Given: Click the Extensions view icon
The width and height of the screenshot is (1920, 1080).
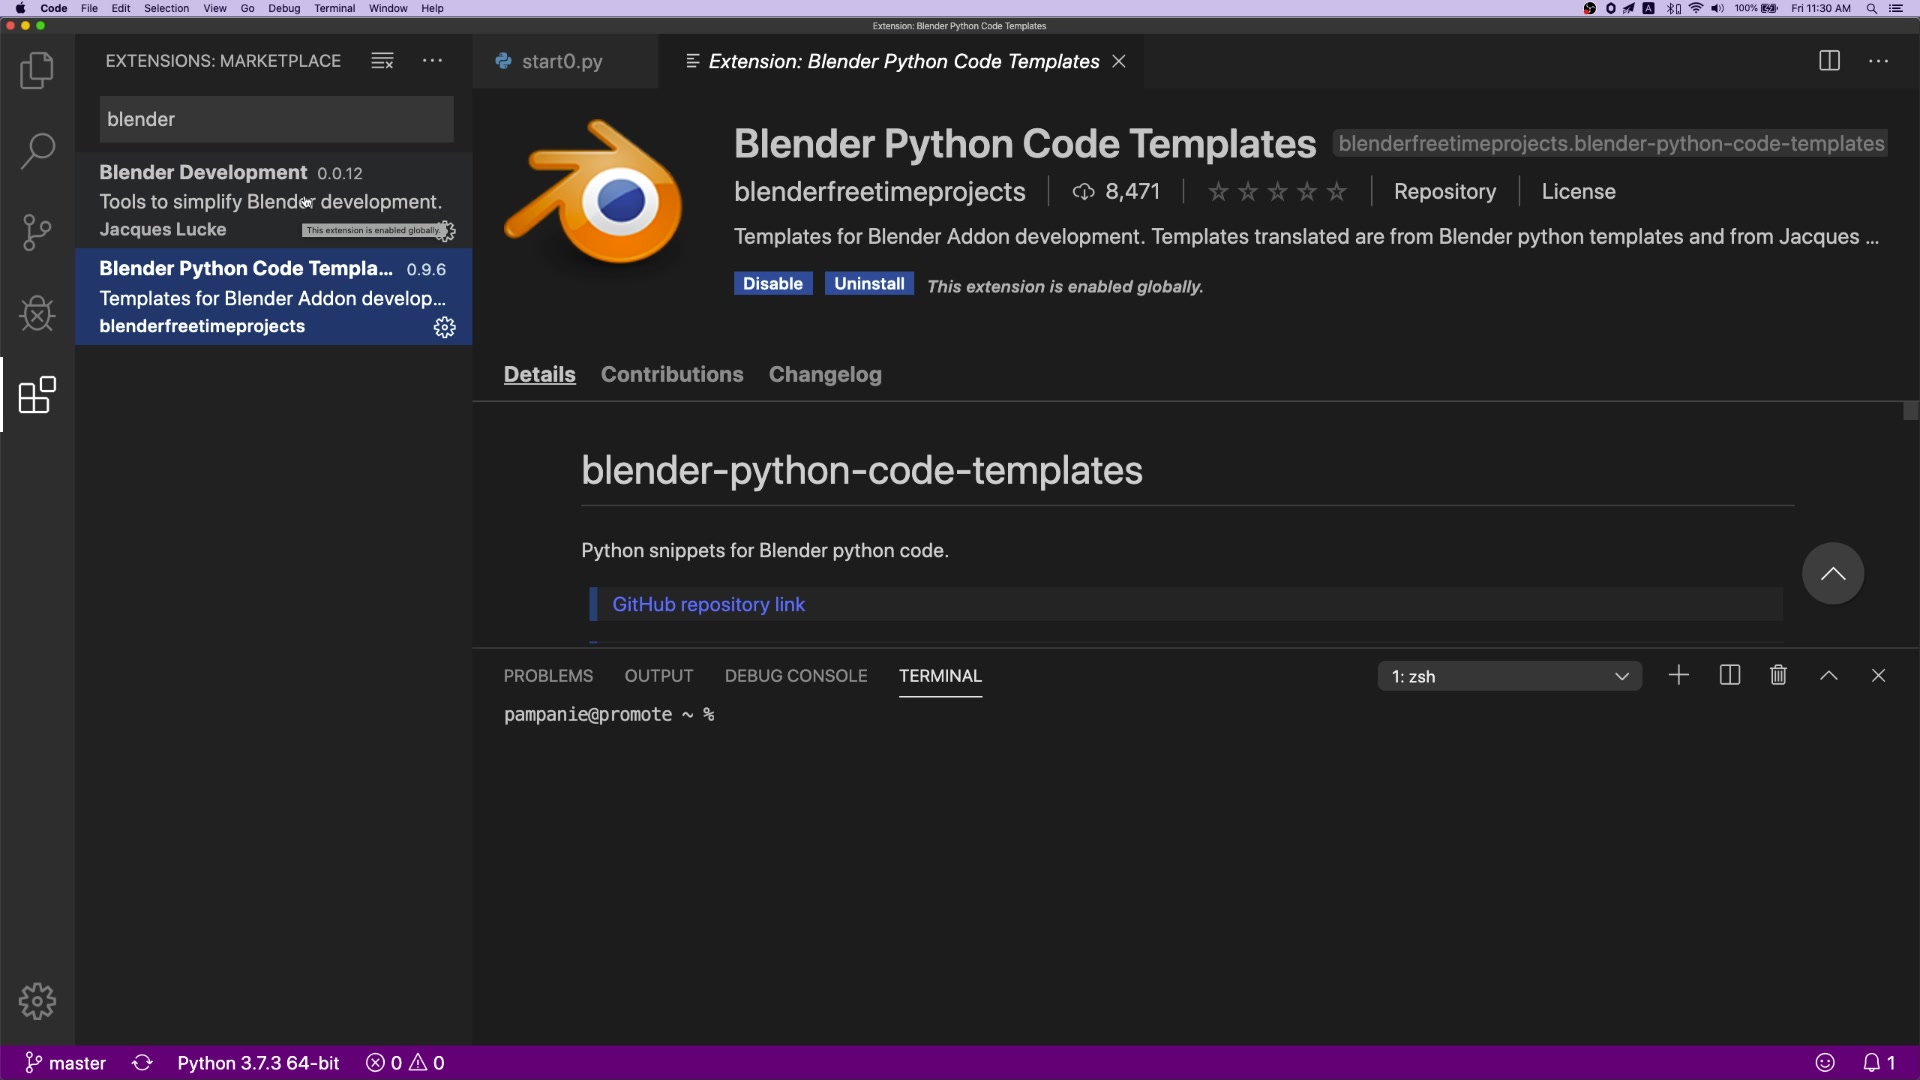Looking at the screenshot, I should click(37, 395).
